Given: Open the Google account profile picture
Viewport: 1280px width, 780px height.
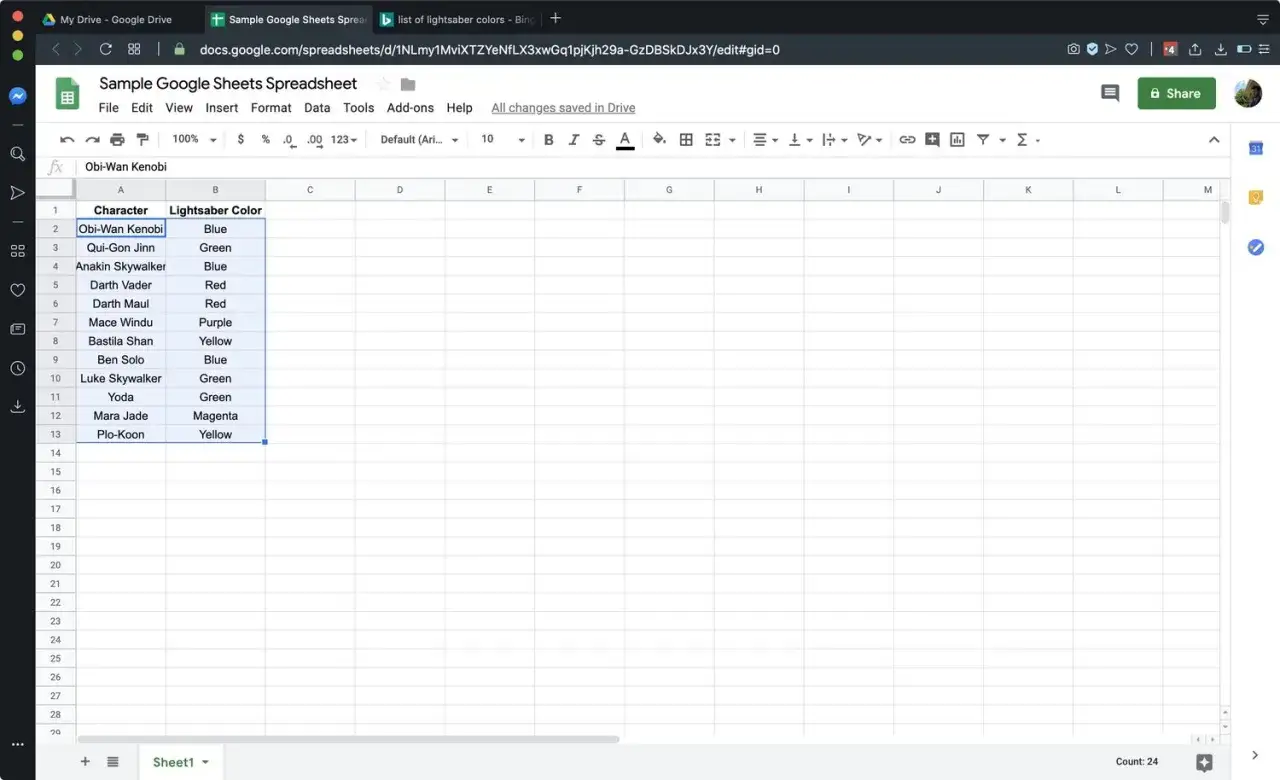Looking at the screenshot, I should tap(1247, 93).
